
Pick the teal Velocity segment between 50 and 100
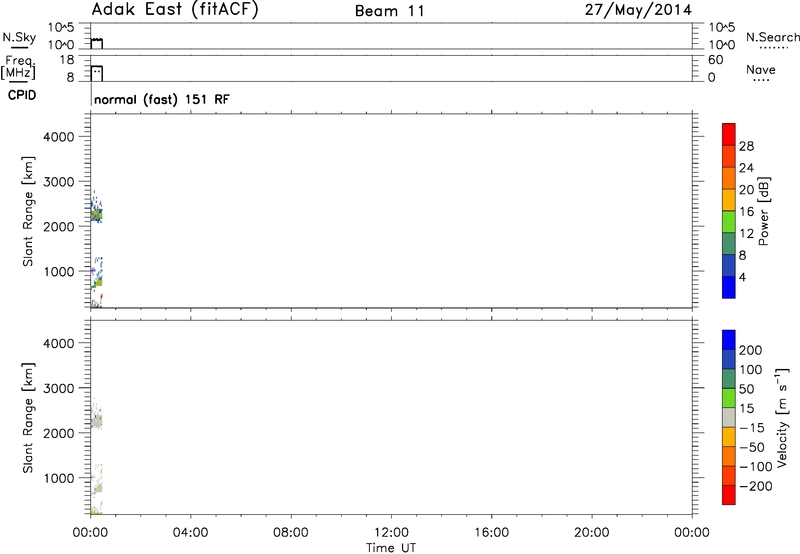729,379
